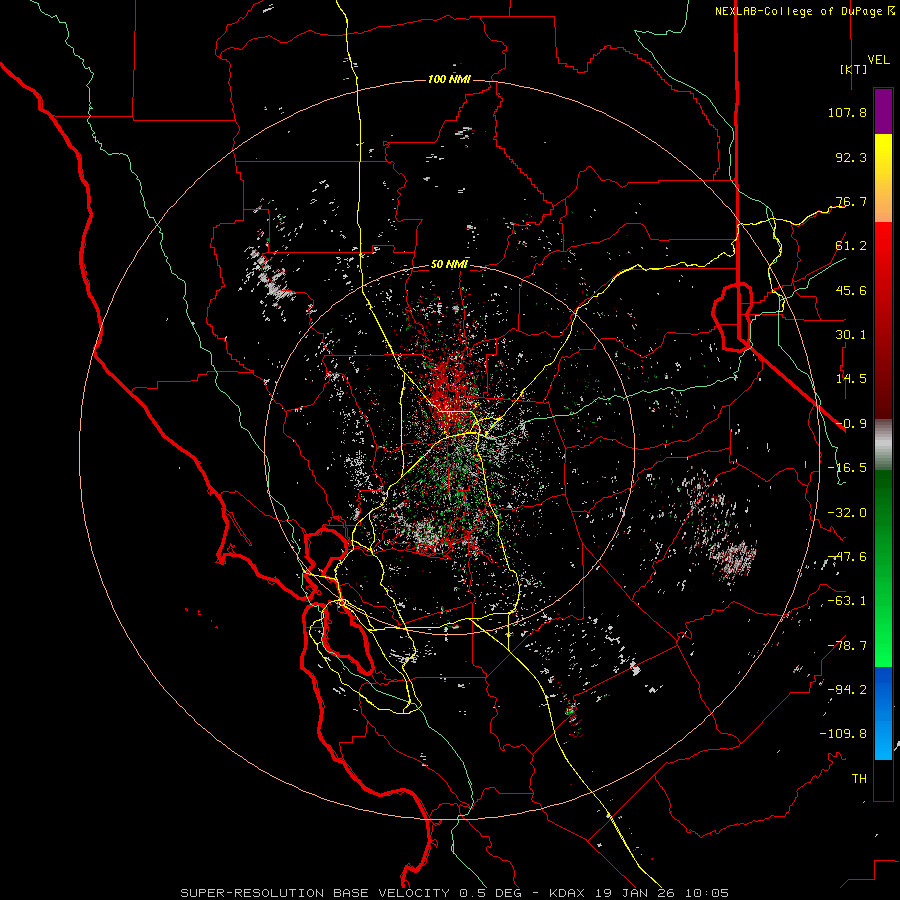Click the purple segment of the color bar
The height and width of the screenshot is (900, 900).
pyautogui.click(x=883, y=112)
